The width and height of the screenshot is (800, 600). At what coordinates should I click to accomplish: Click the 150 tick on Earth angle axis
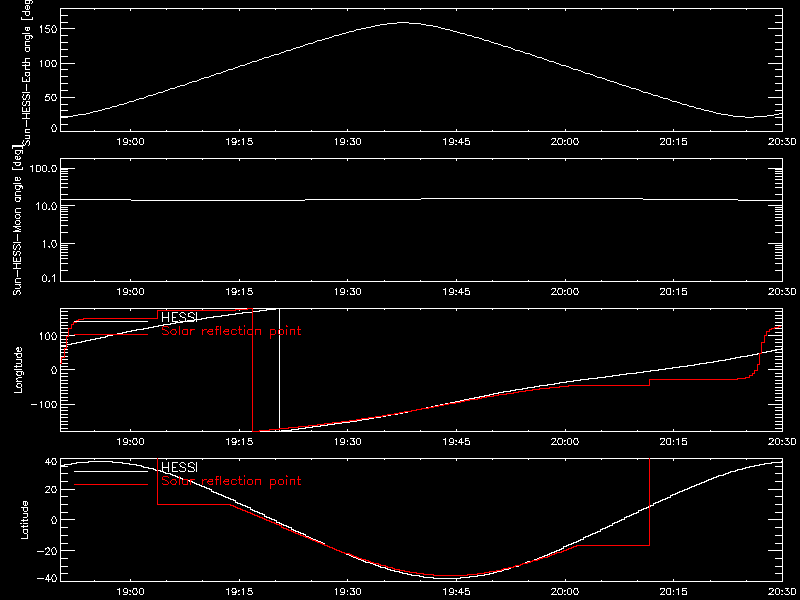(47, 29)
